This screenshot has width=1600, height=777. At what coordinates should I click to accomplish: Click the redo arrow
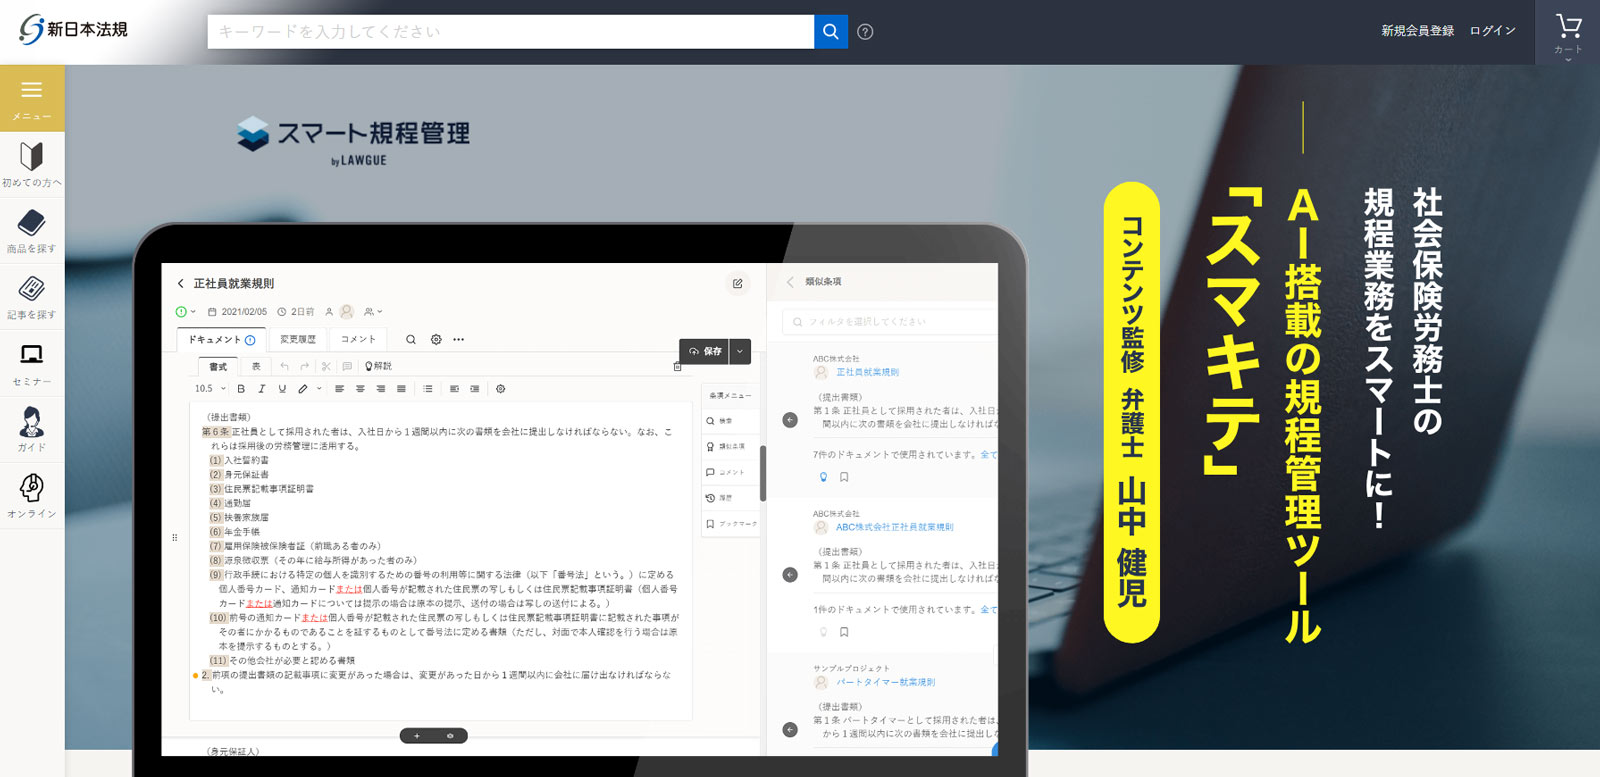pos(305,367)
